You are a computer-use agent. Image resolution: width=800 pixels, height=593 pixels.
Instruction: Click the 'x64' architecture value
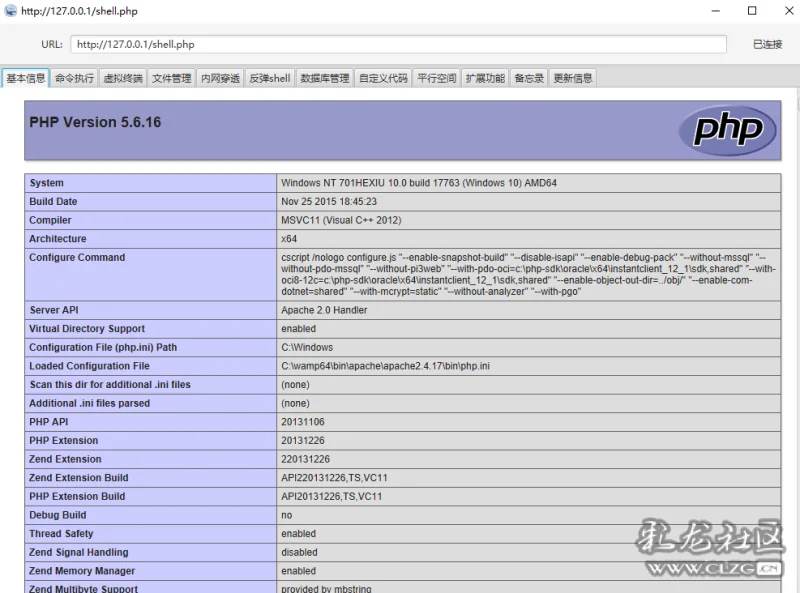click(x=289, y=239)
